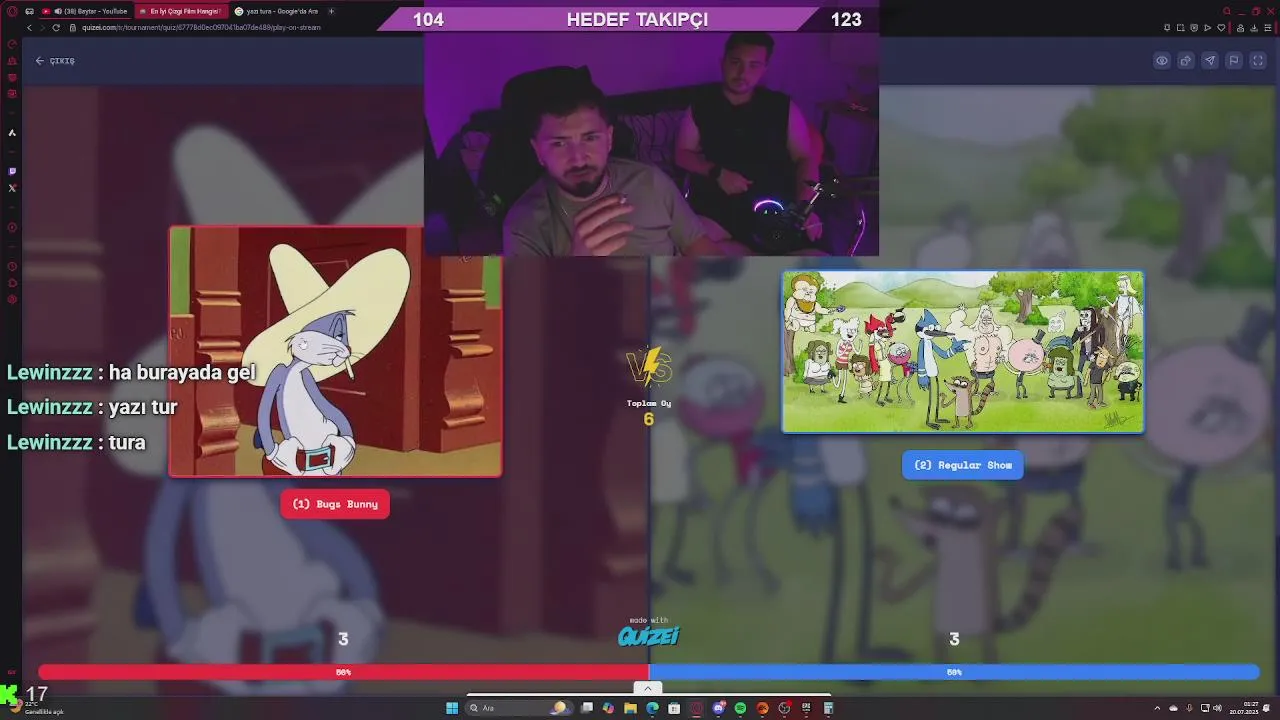This screenshot has height=720, width=1280.
Task: Mute the YouTube tab via speaker icon
Action: [58, 11]
